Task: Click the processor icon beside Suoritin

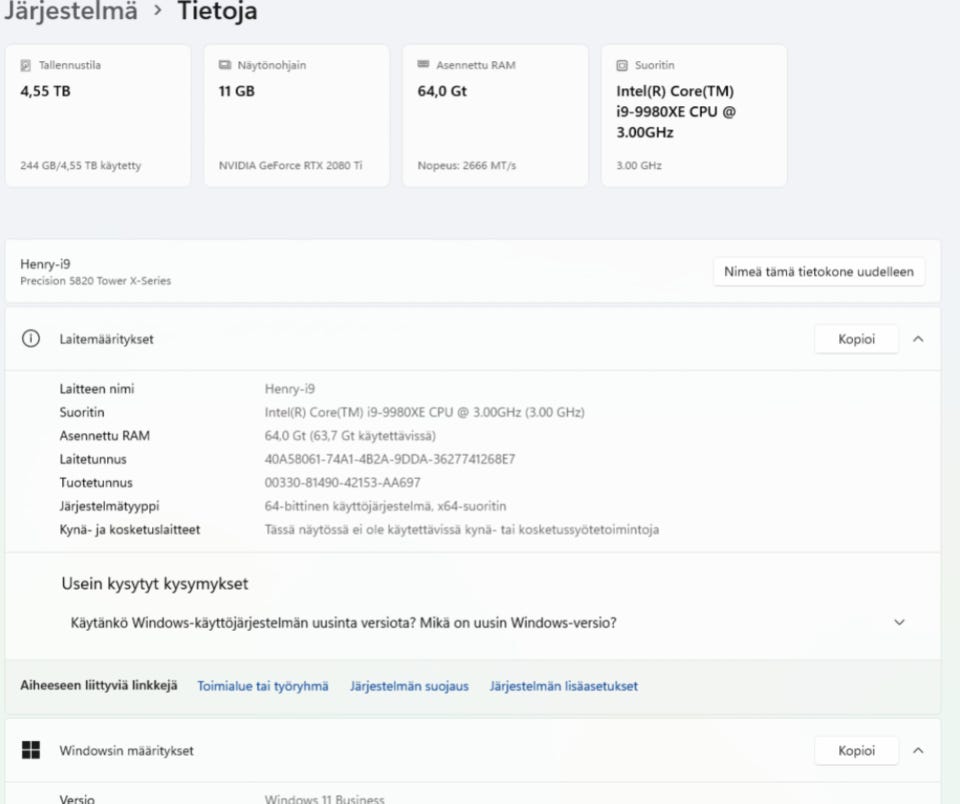Action: [622, 65]
